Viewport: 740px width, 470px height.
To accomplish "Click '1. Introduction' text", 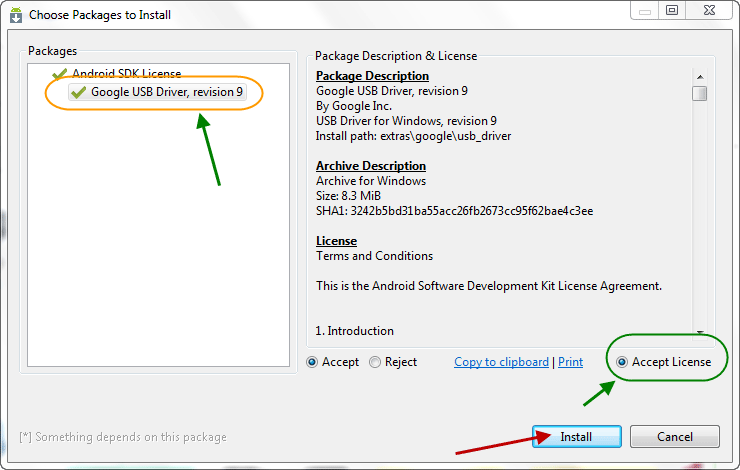I will [354, 331].
